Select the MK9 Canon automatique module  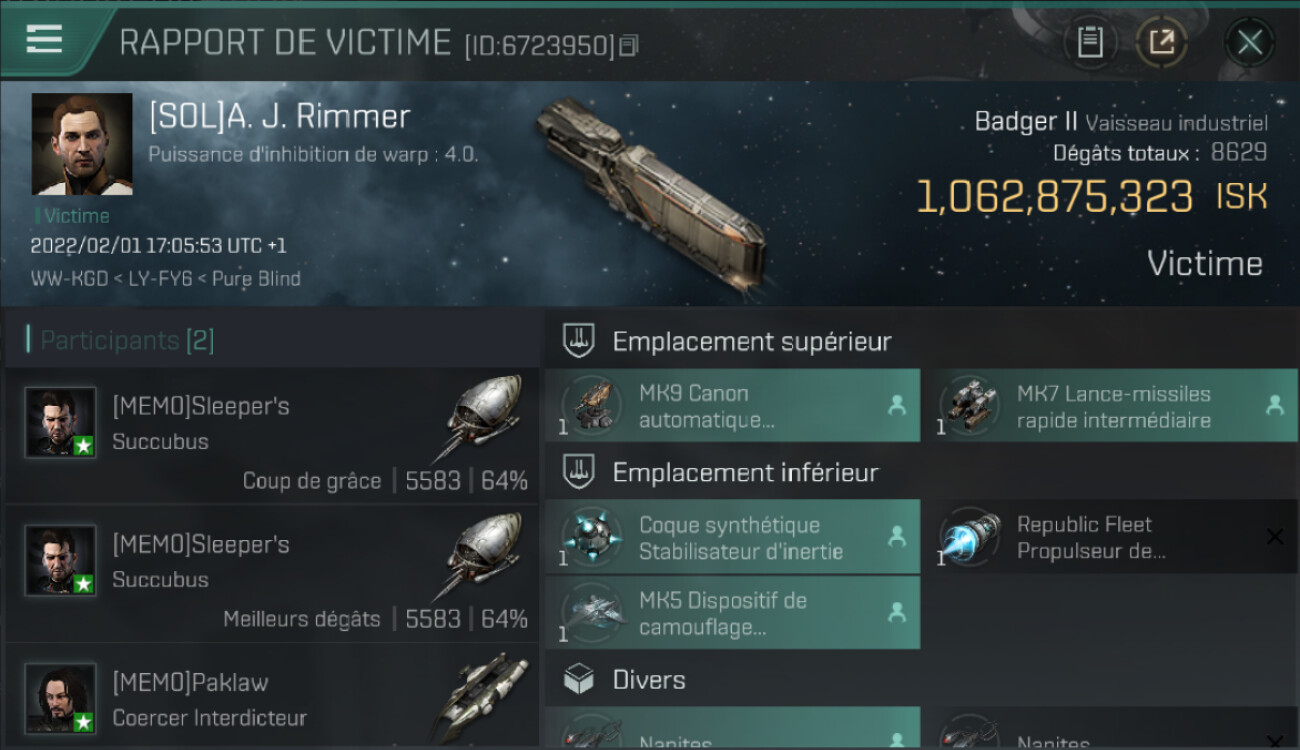coord(733,406)
